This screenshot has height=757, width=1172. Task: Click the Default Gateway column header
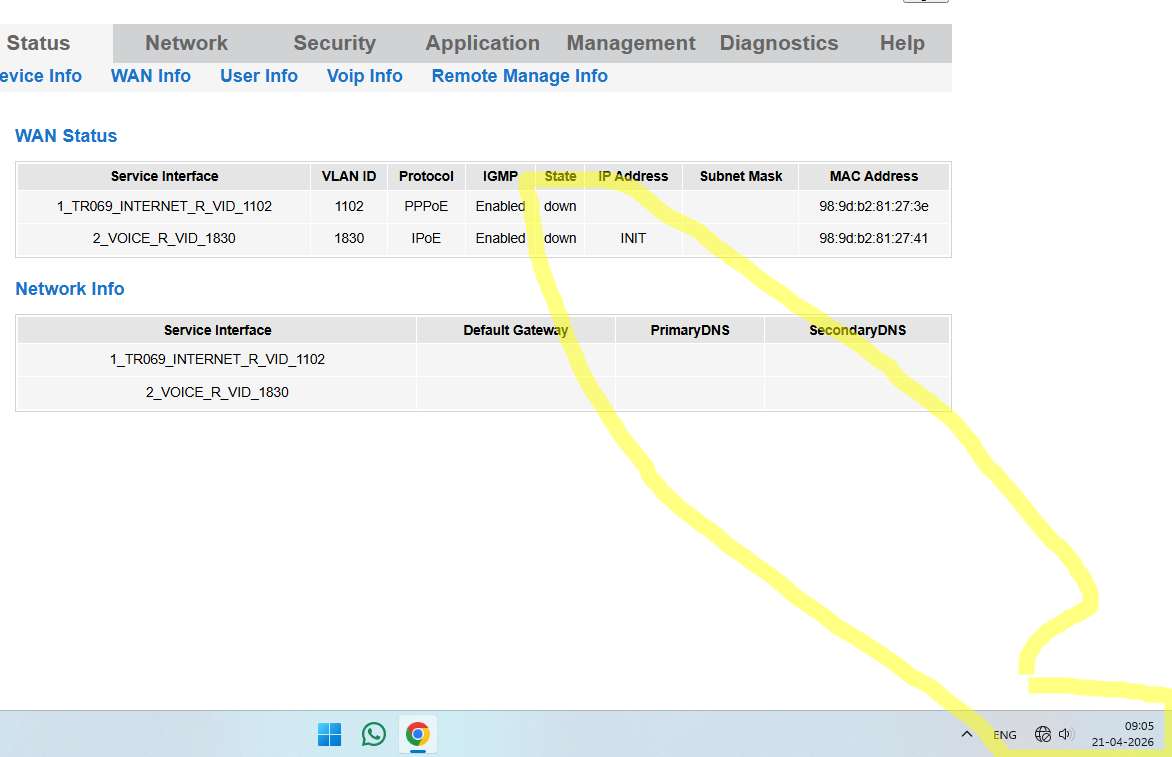[x=516, y=330]
